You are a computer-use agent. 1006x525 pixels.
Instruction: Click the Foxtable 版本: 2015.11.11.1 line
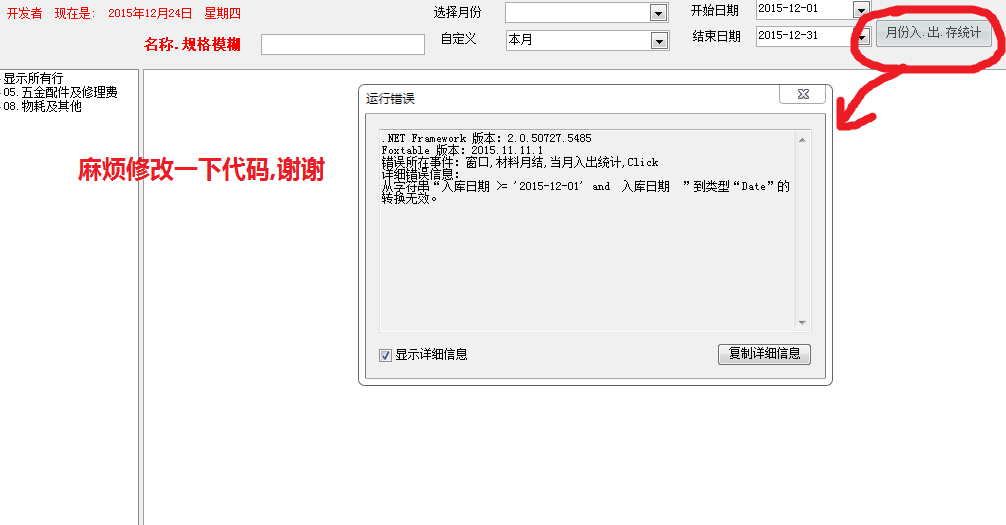[x=462, y=150]
